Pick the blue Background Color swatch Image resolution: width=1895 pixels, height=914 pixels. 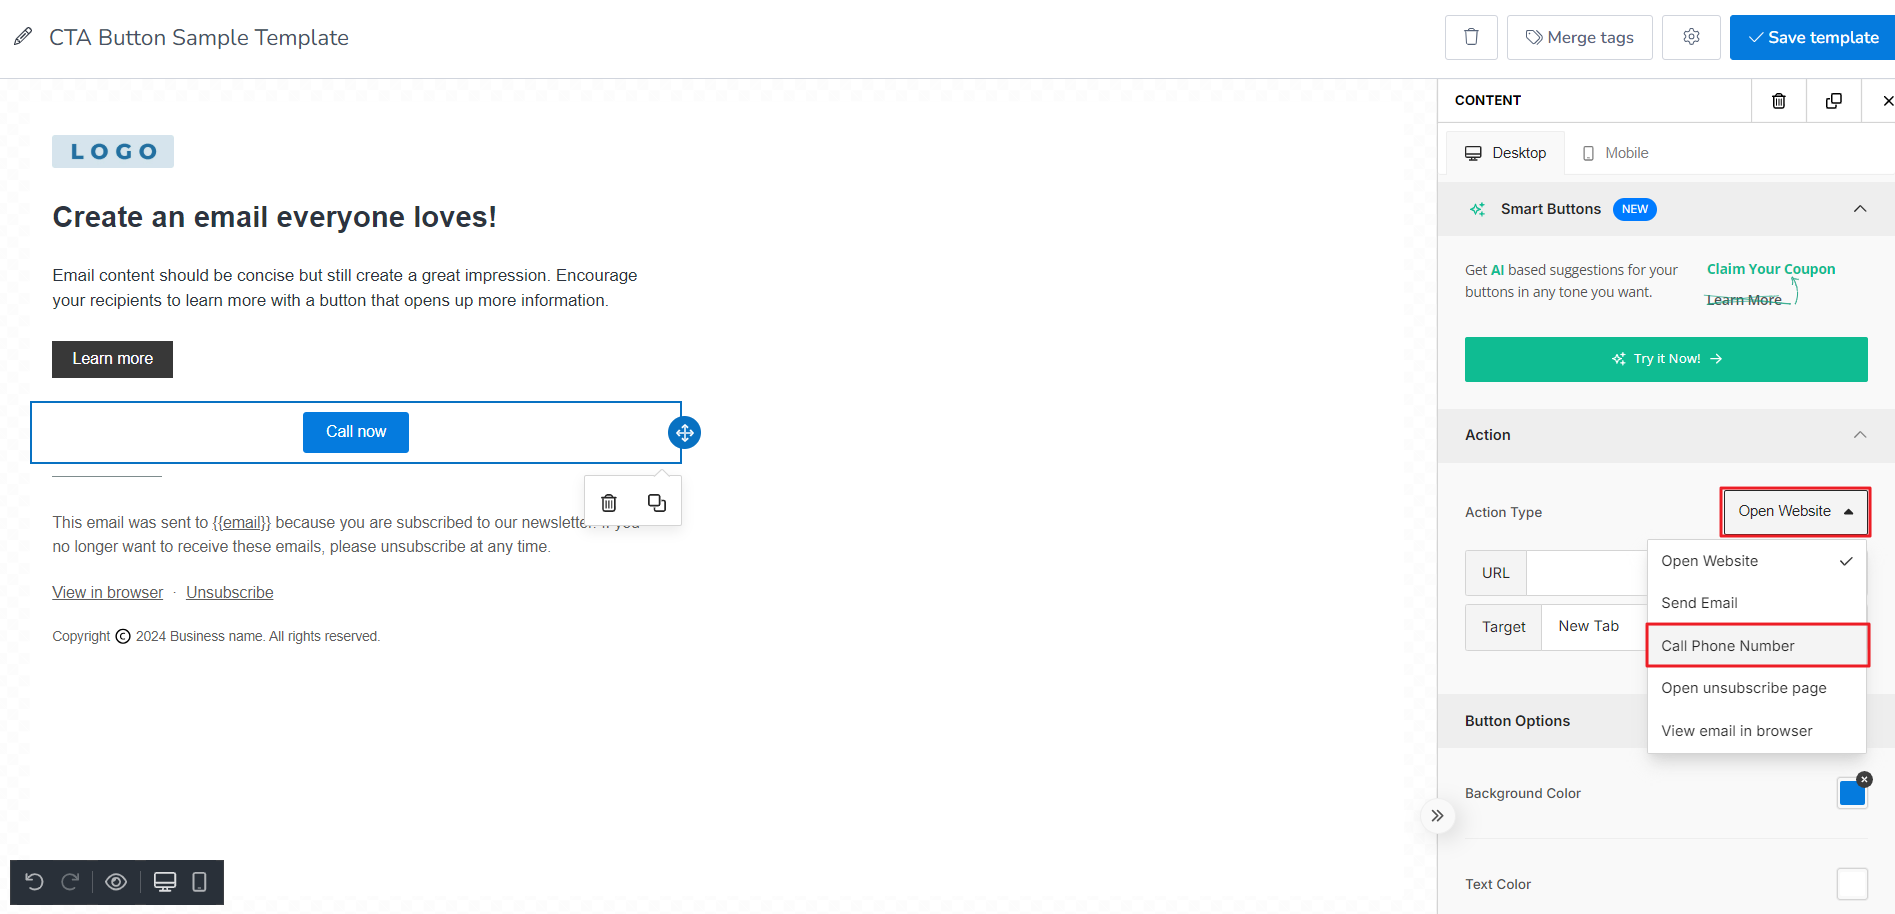click(x=1852, y=792)
